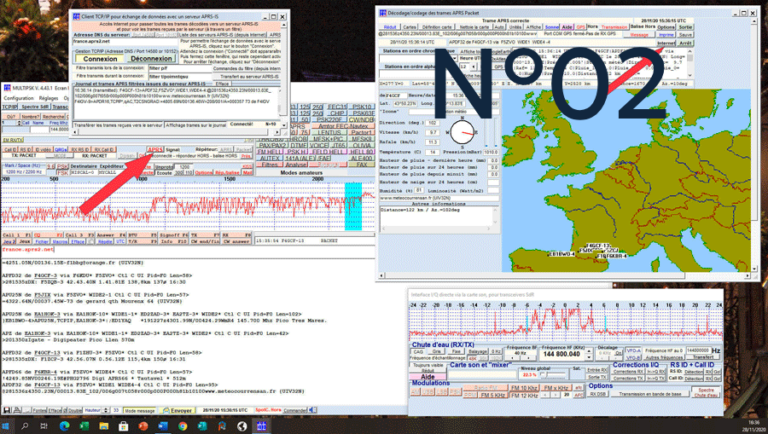Screen dimensions: 768x434
Task: Click the Envoyer button at the bottom
Action: (177, 410)
